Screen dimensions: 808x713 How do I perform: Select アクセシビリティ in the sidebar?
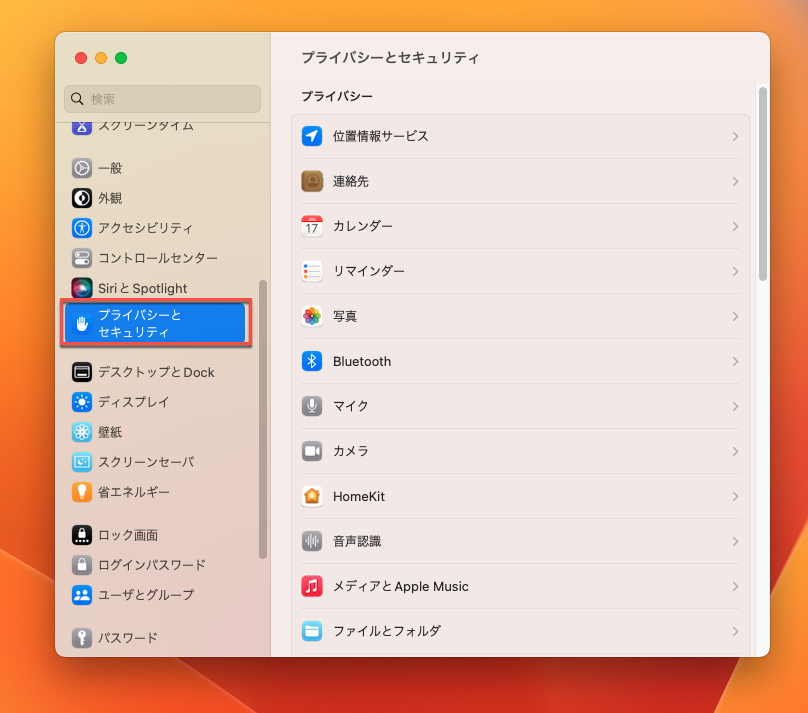145,228
